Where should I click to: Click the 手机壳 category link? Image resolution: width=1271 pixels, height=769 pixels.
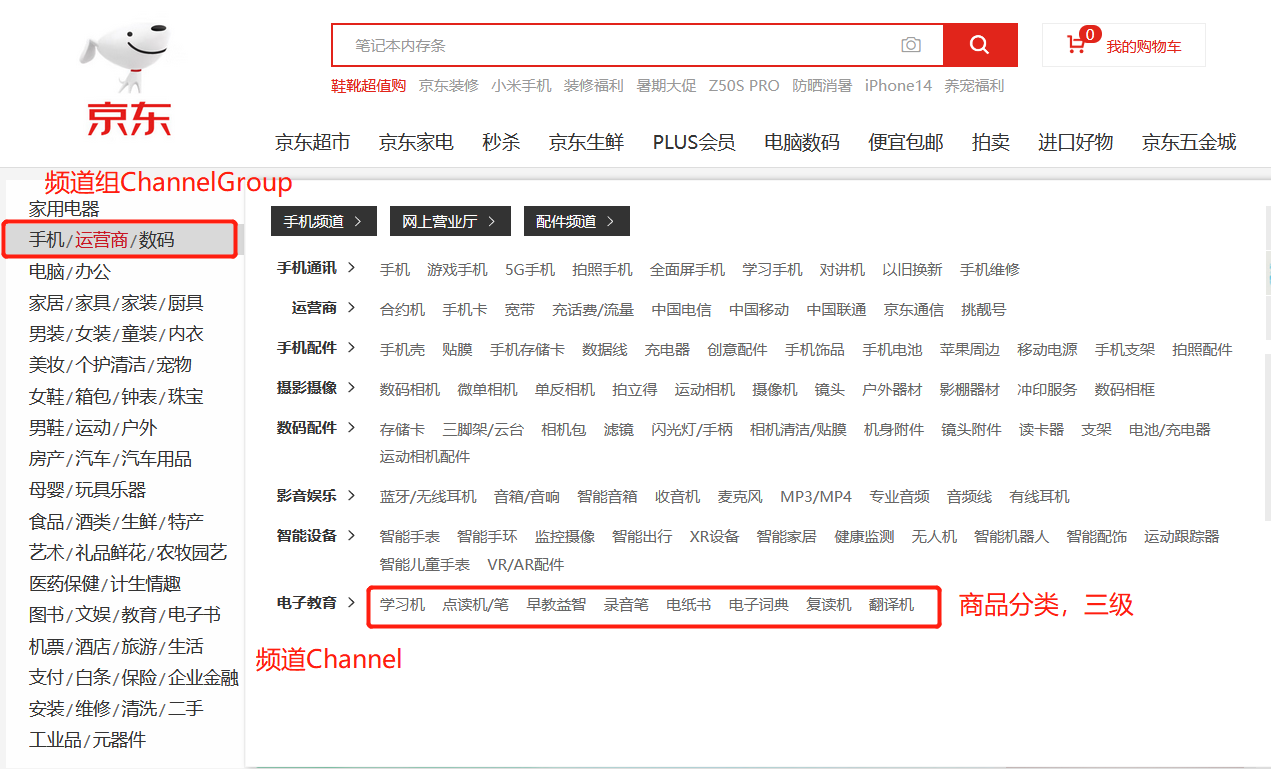(x=402, y=350)
